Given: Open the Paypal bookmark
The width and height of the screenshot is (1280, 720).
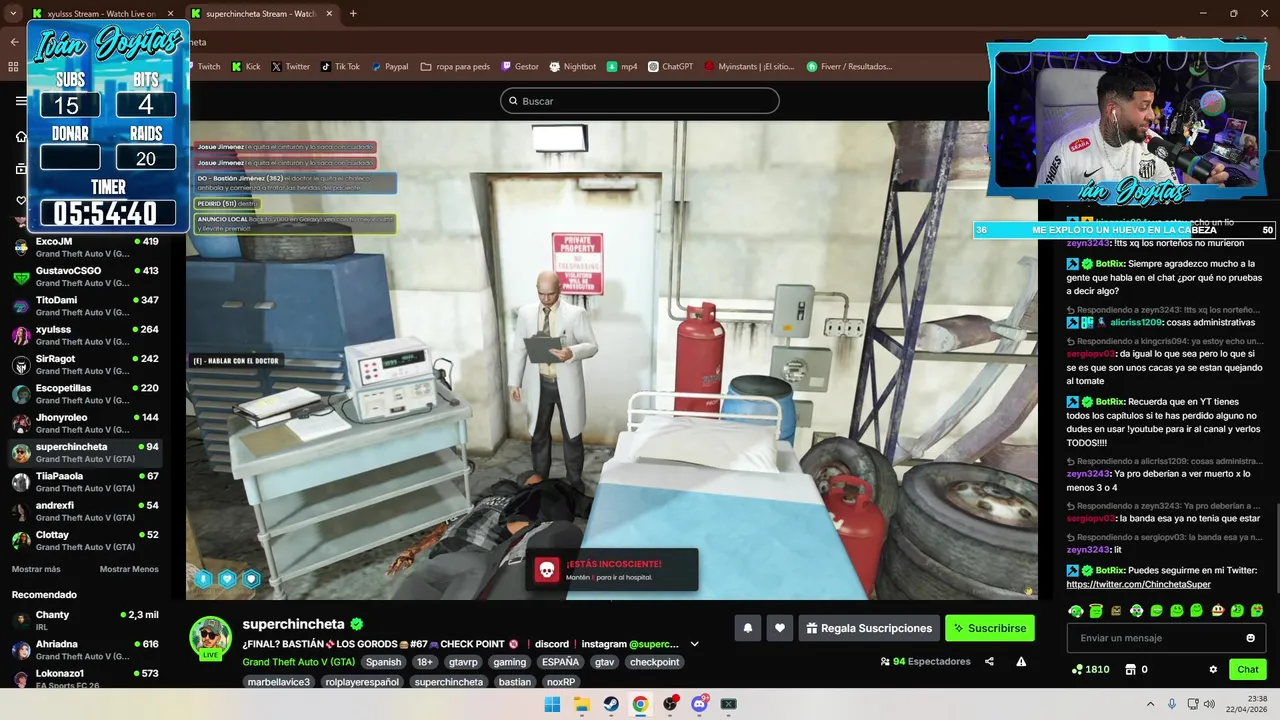Looking at the screenshot, I should (390, 67).
